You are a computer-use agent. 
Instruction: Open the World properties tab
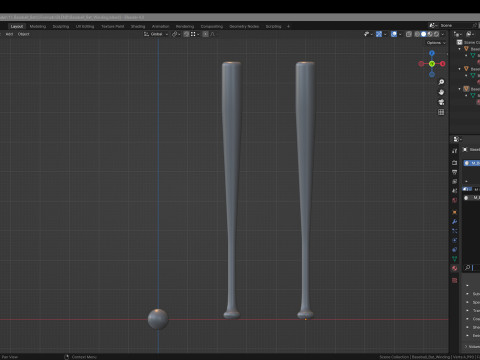[455, 200]
